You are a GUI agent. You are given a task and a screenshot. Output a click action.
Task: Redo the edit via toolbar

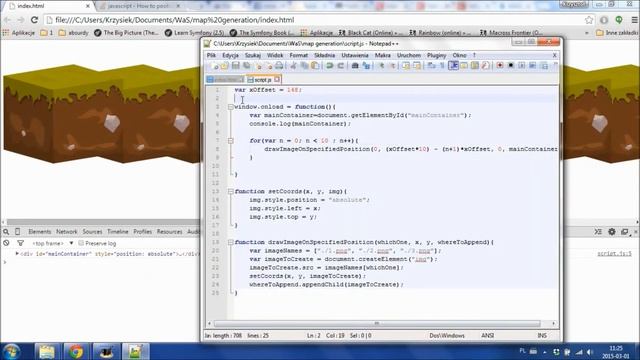[x=340, y=66]
